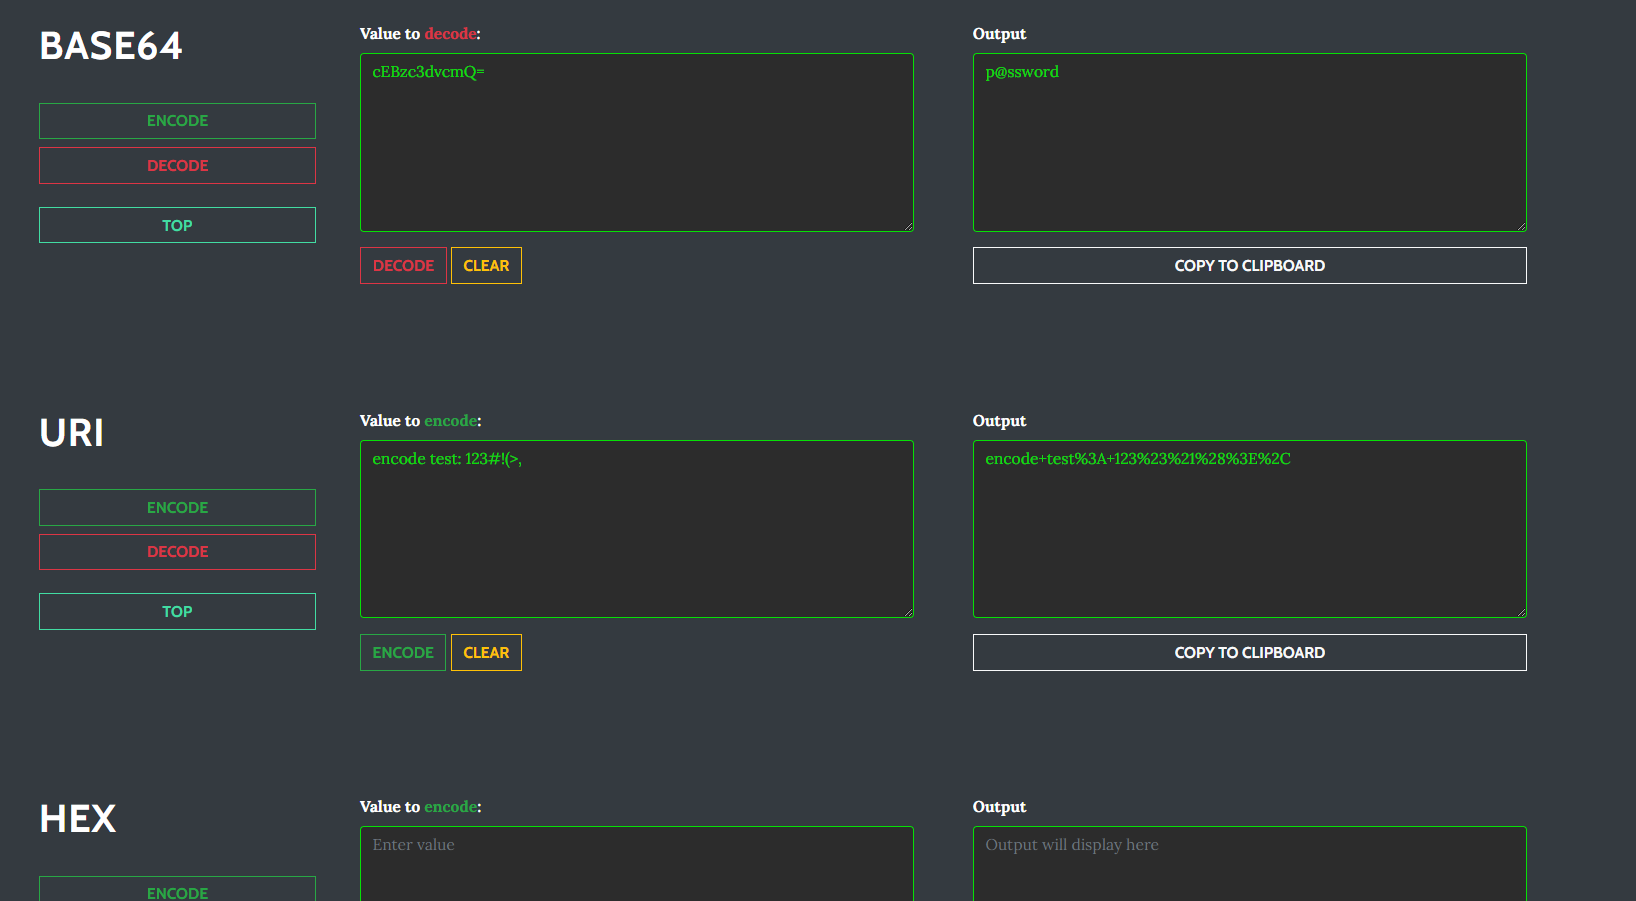Click the URI value to encode textarea
1636x901 pixels.
pos(636,529)
